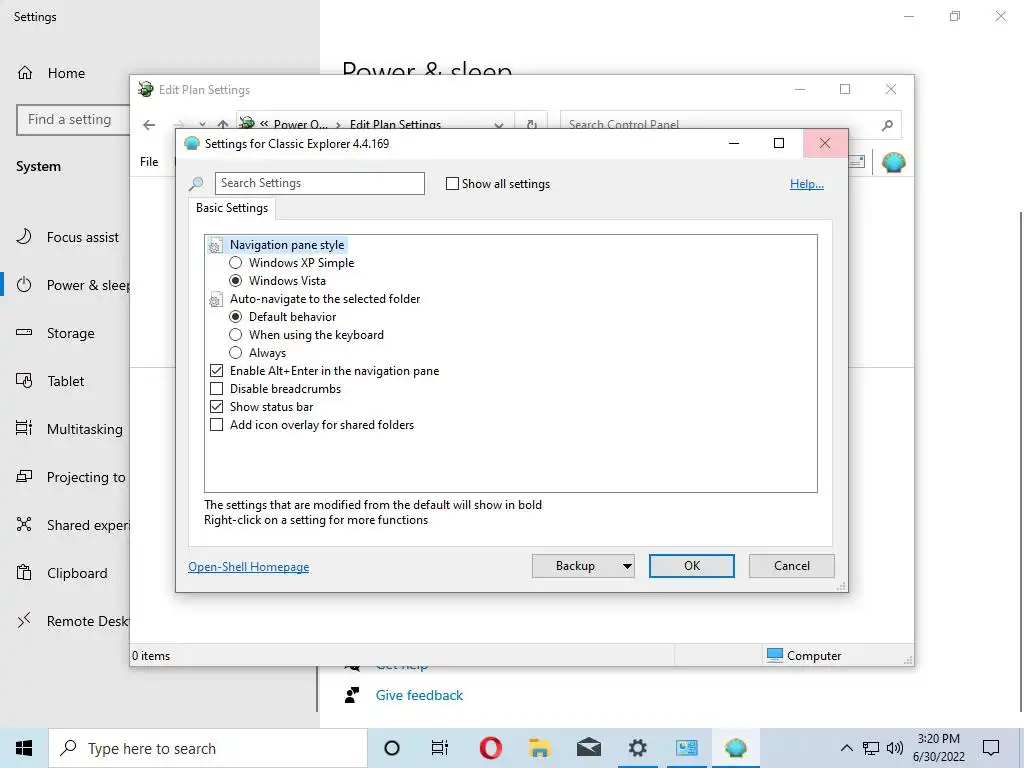Open volume control in system tray
The width and height of the screenshot is (1024, 768).
tap(895, 748)
